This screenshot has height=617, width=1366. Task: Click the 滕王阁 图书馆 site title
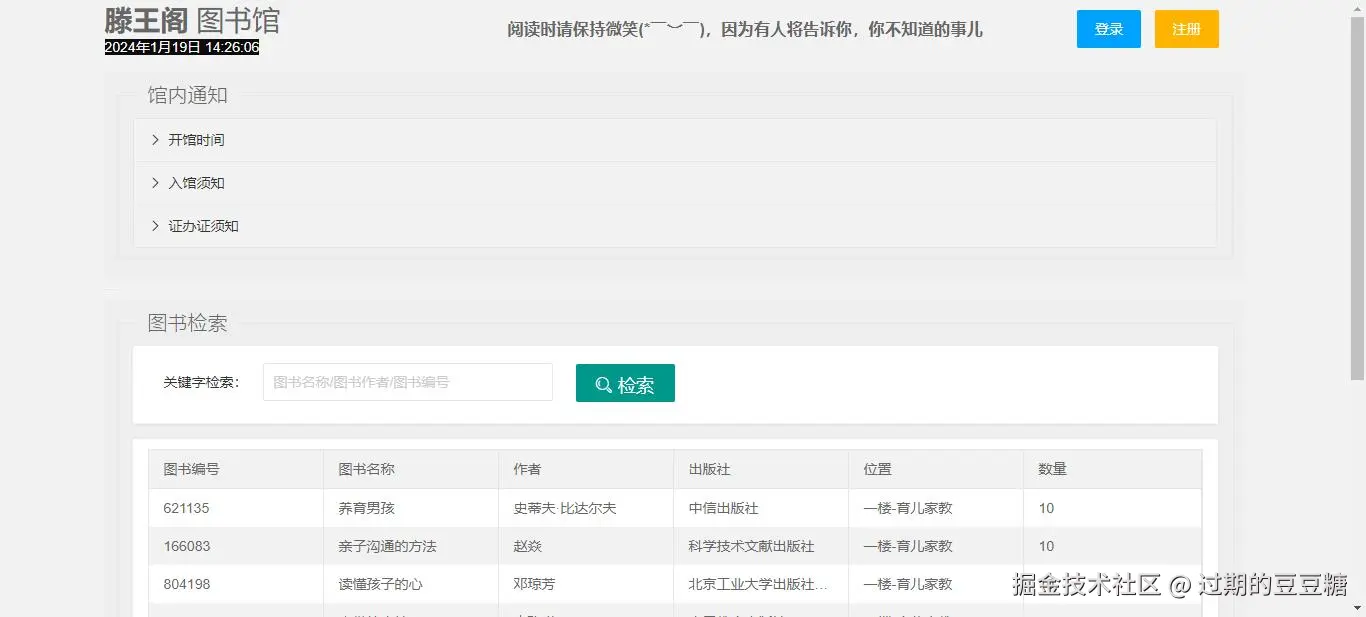192,20
